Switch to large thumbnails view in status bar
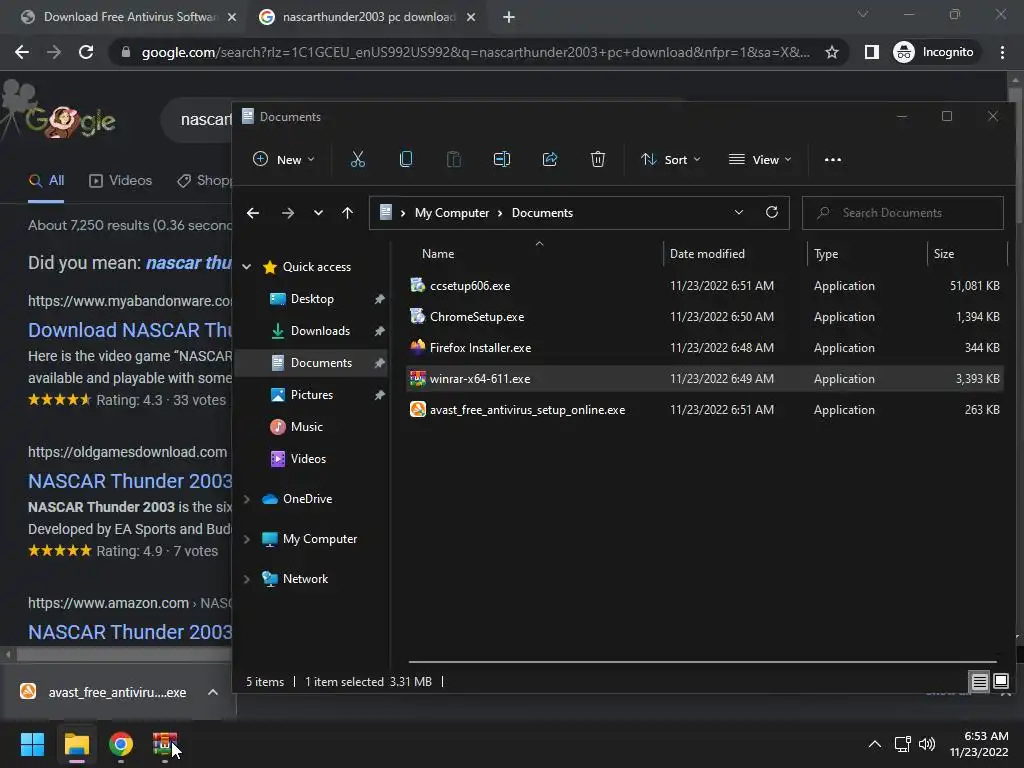The image size is (1024, 768). click(x=1000, y=682)
